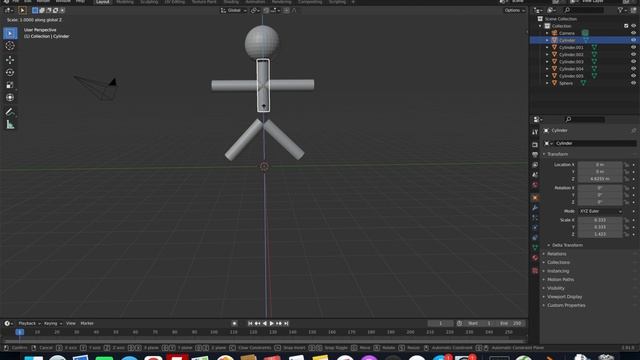The width and height of the screenshot is (640, 360).
Task: Open the Physics properties tab
Action: pos(535,228)
